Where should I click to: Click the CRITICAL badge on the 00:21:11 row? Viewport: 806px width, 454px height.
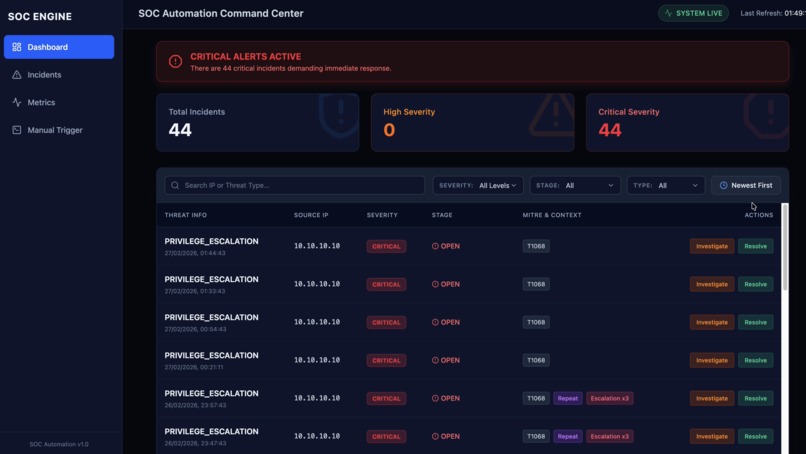coord(386,360)
